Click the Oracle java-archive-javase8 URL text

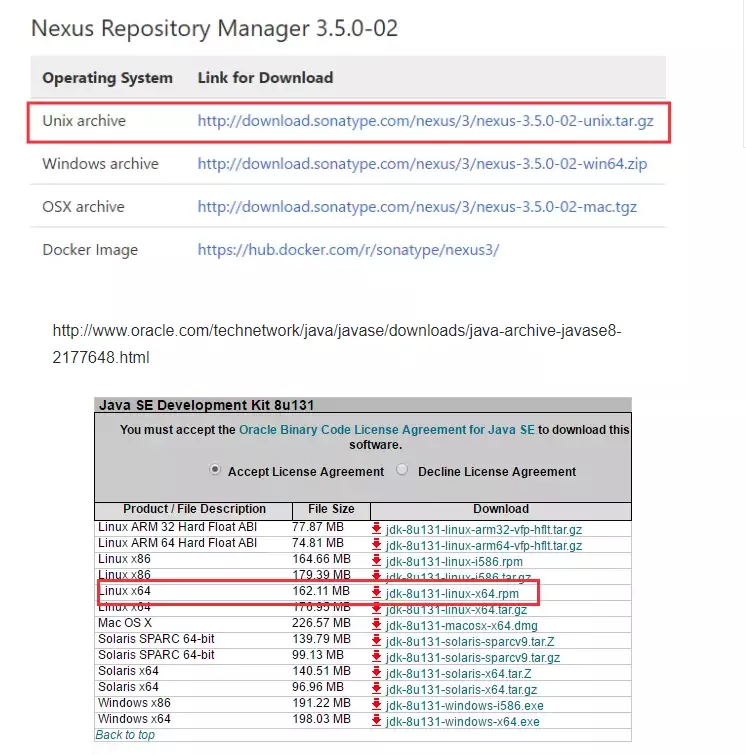[337, 344]
